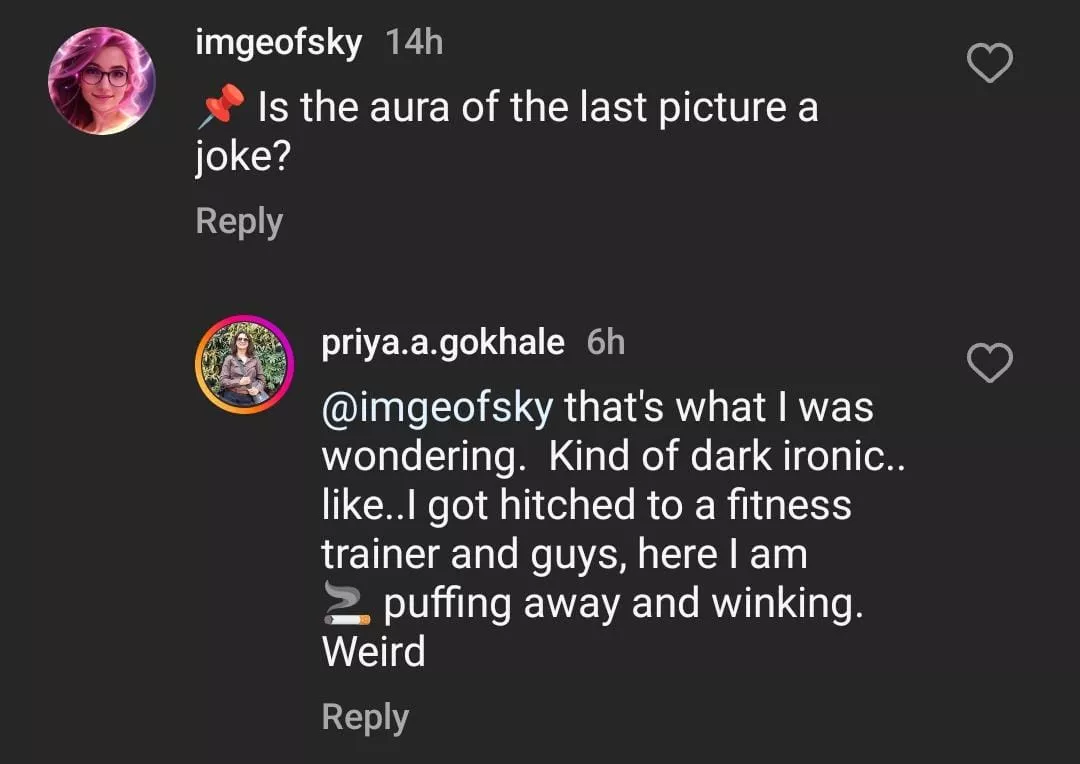Click the "wondering. Kind of dark ironic.." line
This screenshot has height=764, width=1080.
point(613,457)
